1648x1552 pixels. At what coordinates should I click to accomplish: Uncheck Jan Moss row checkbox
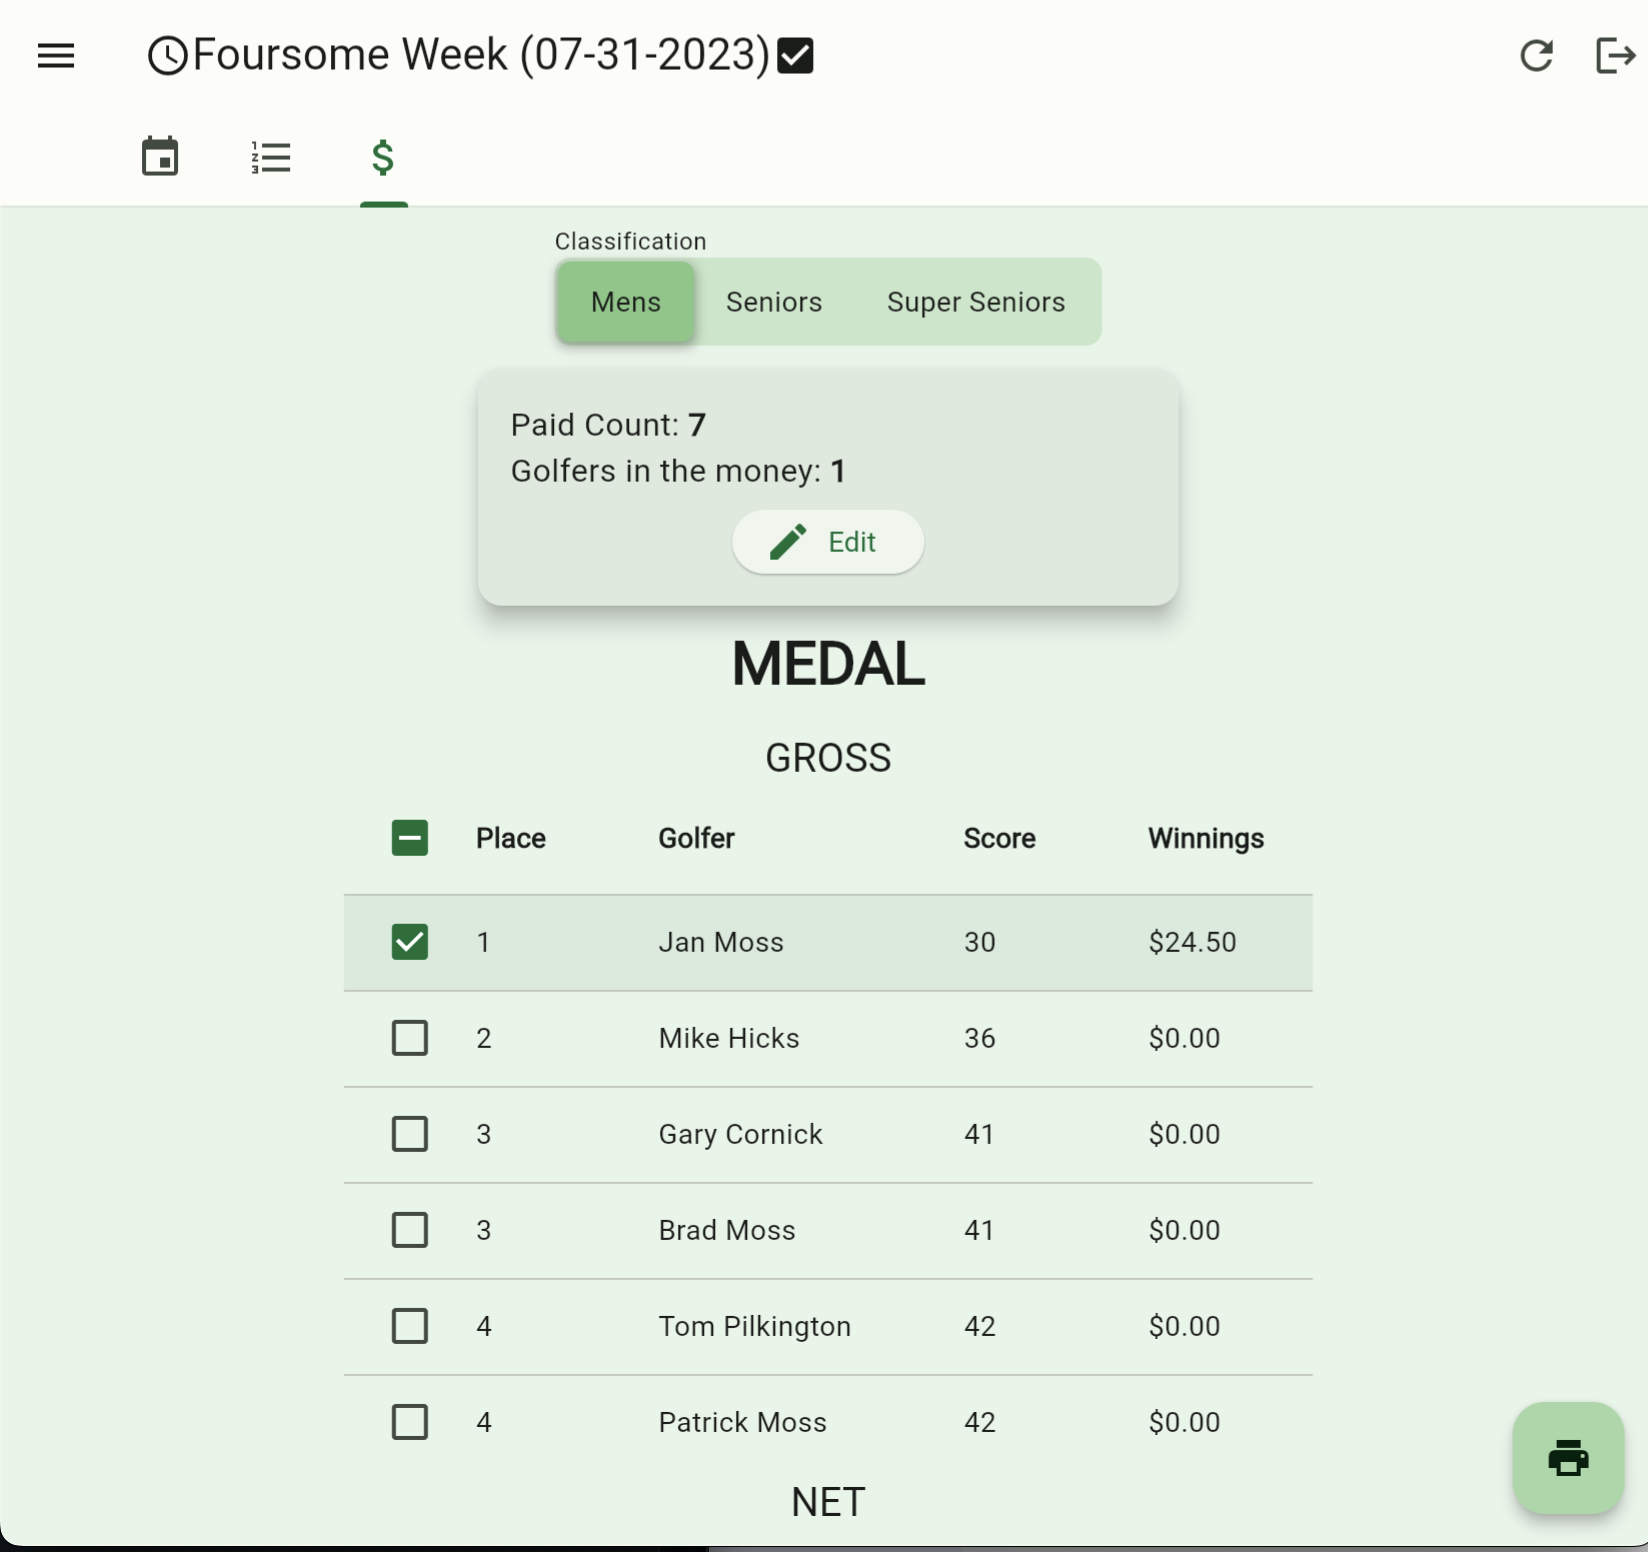point(410,942)
